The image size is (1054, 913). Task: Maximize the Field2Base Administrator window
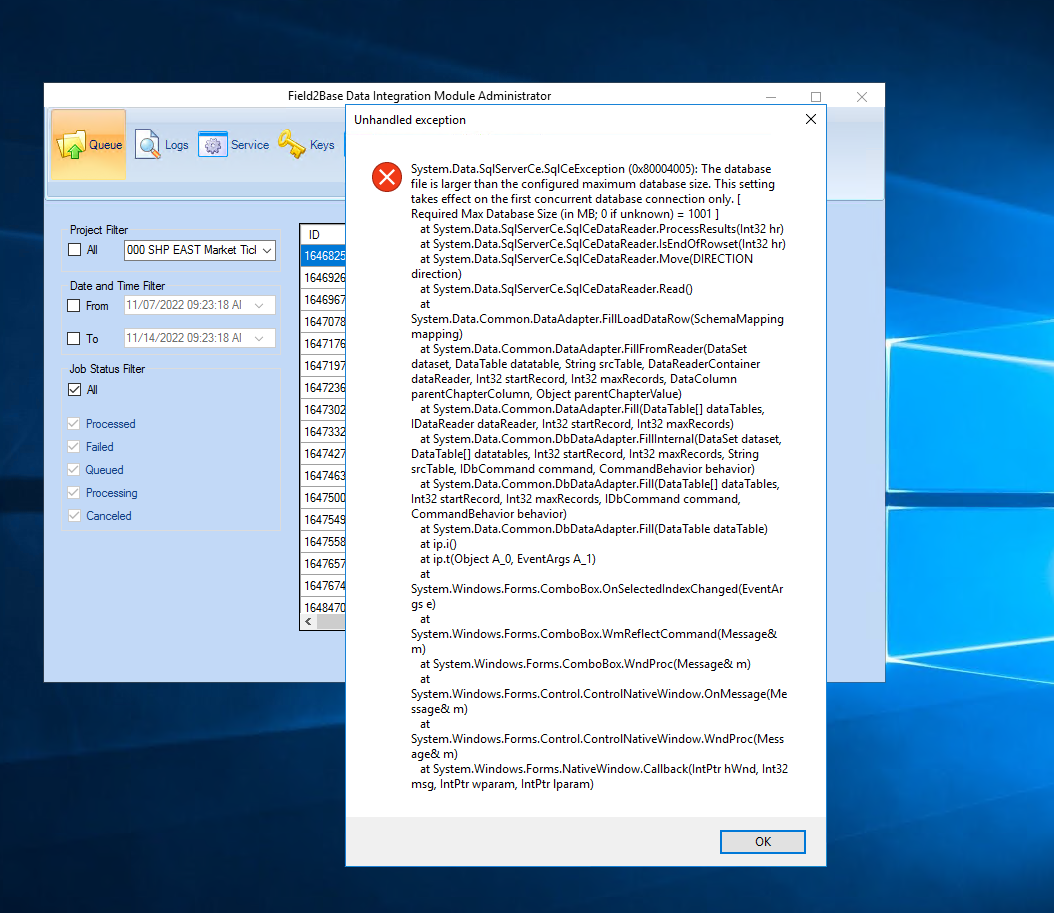click(x=816, y=97)
